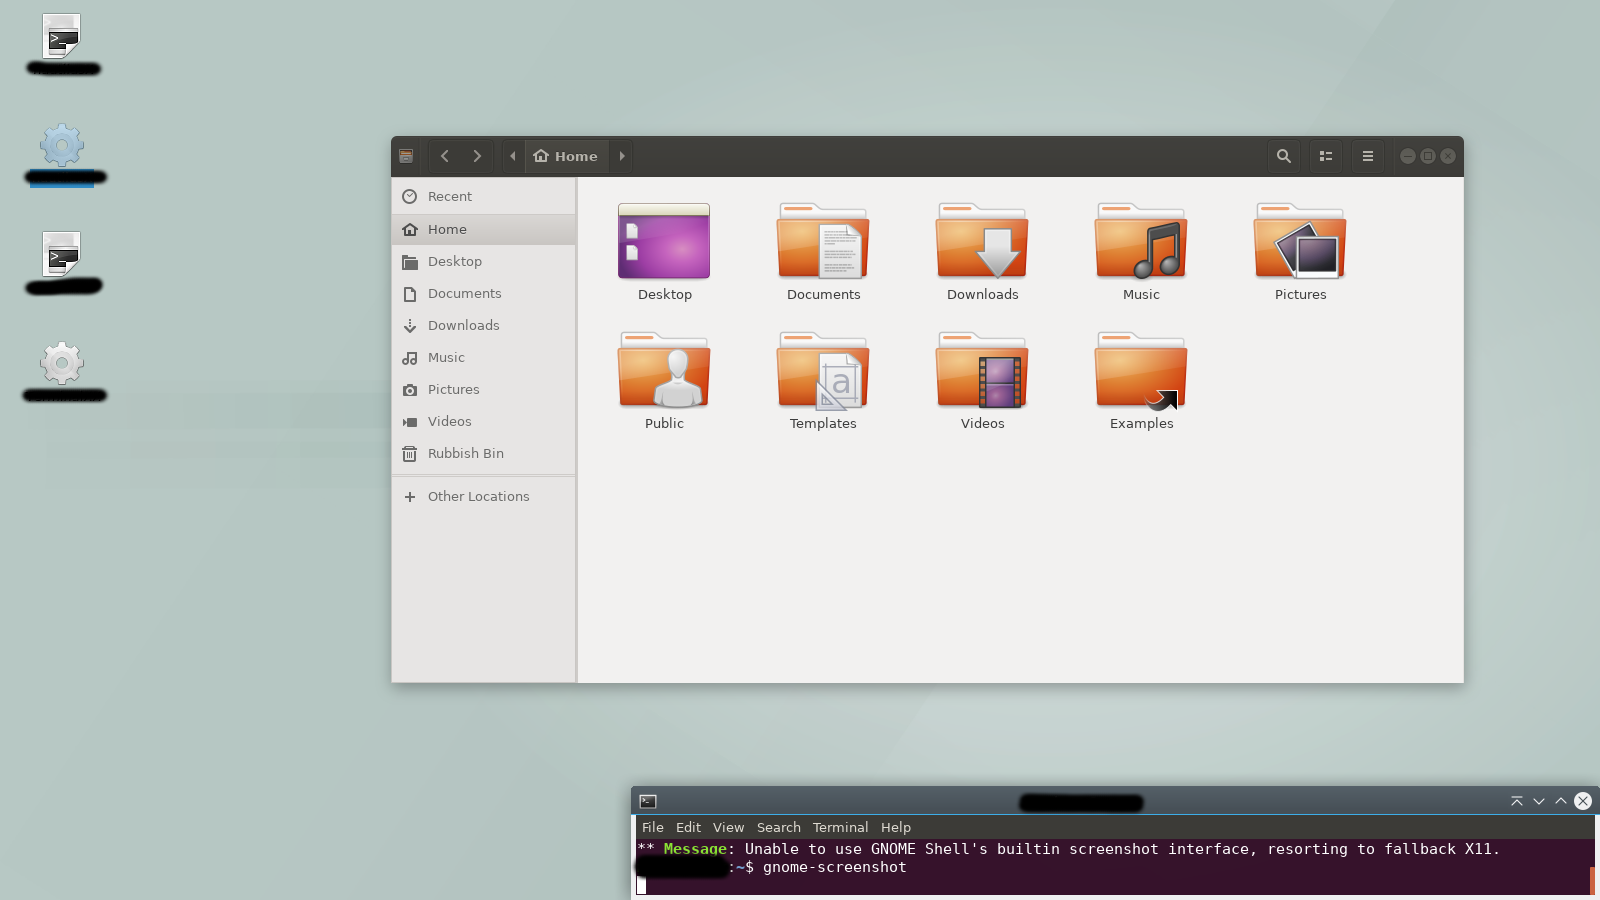Click the Videos folder name label
This screenshot has height=900, width=1600.
point(982,423)
